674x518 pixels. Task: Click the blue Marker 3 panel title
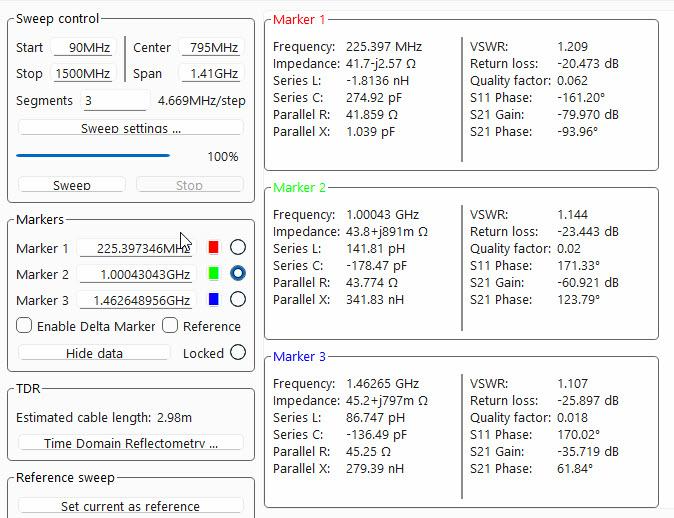(299, 356)
